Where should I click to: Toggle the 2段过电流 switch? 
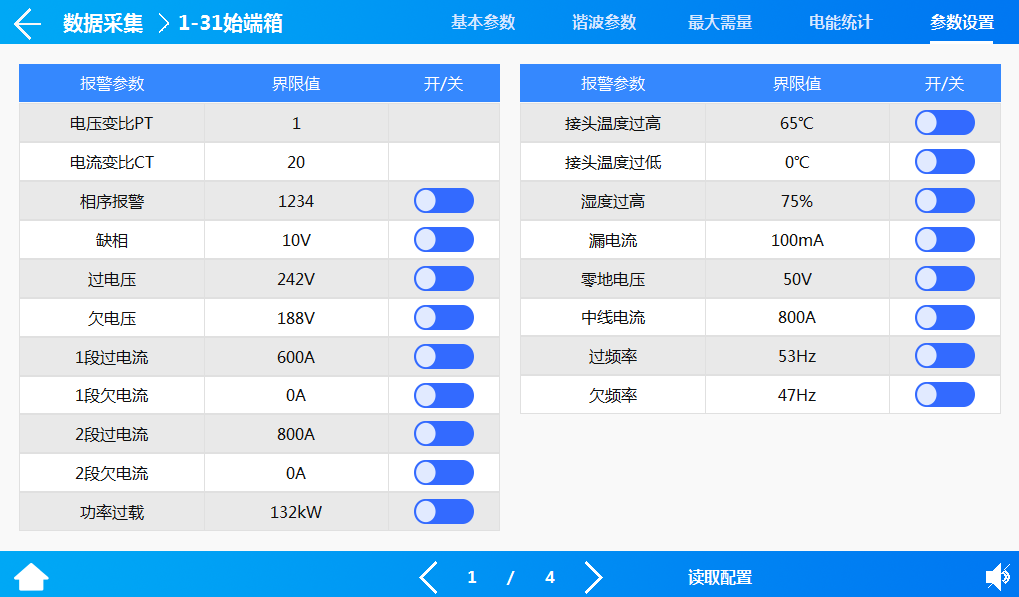coord(444,434)
